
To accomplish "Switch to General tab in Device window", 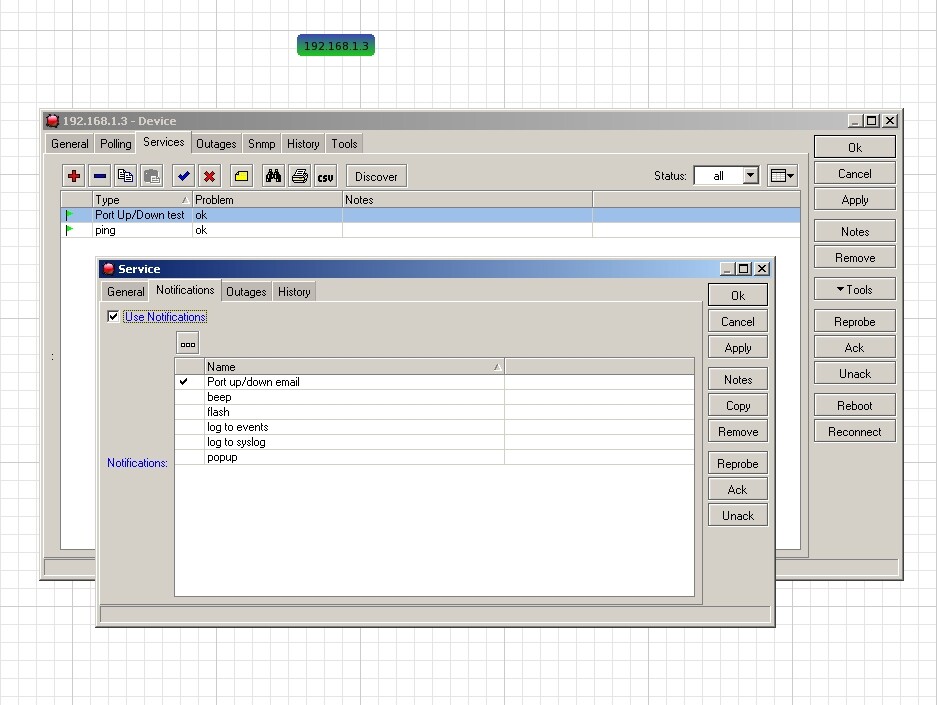I will click(x=70, y=144).
